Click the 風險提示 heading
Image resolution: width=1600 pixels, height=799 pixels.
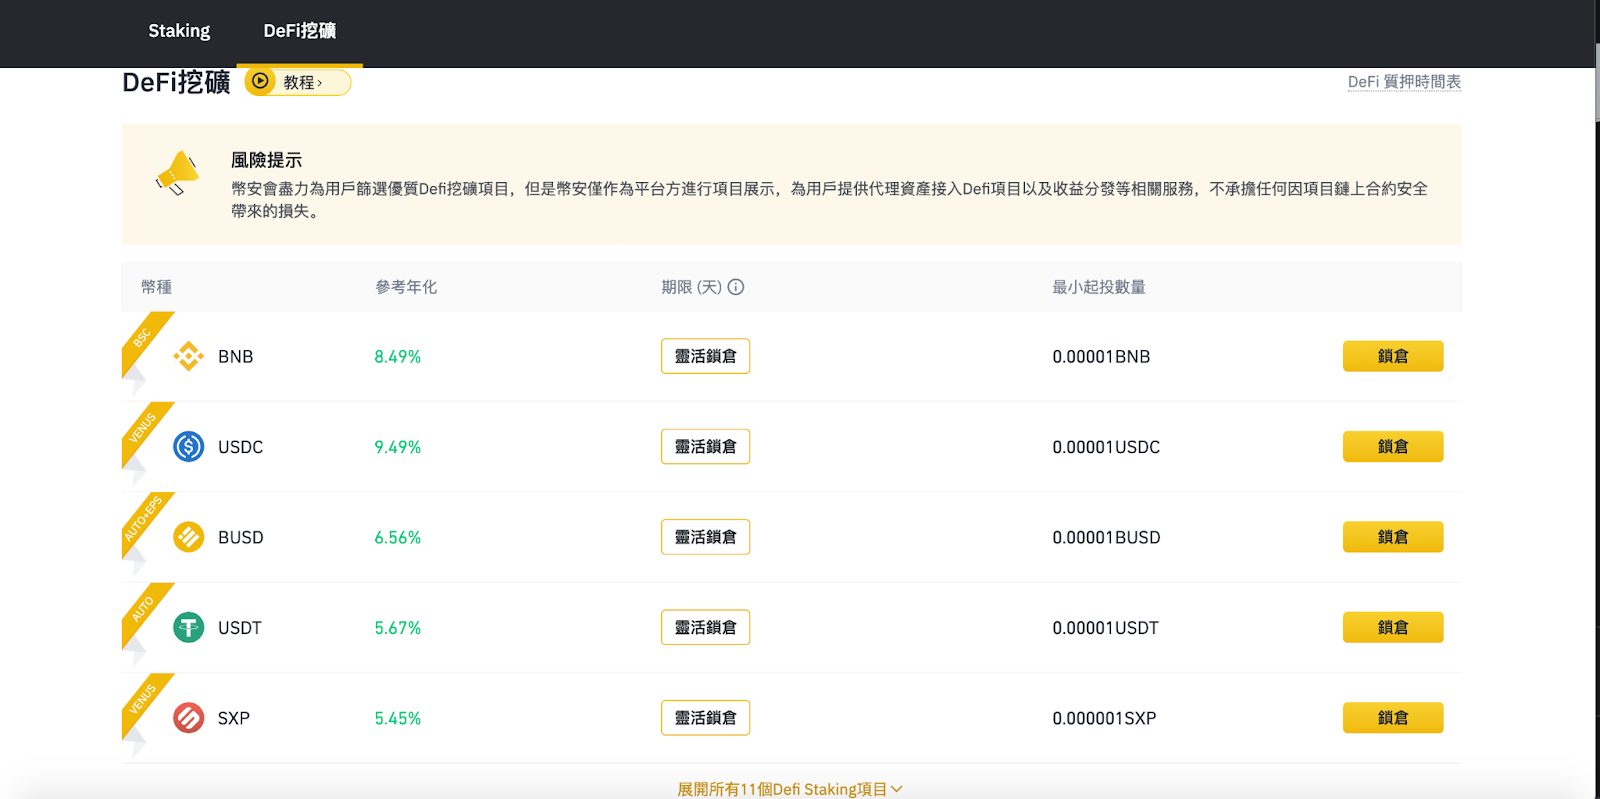click(266, 160)
